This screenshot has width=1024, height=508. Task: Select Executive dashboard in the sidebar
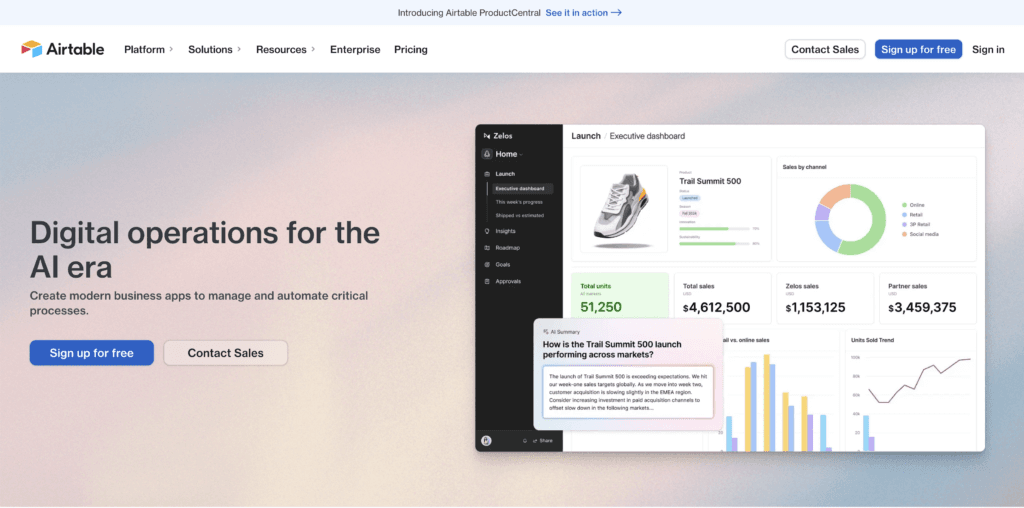point(522,189)
